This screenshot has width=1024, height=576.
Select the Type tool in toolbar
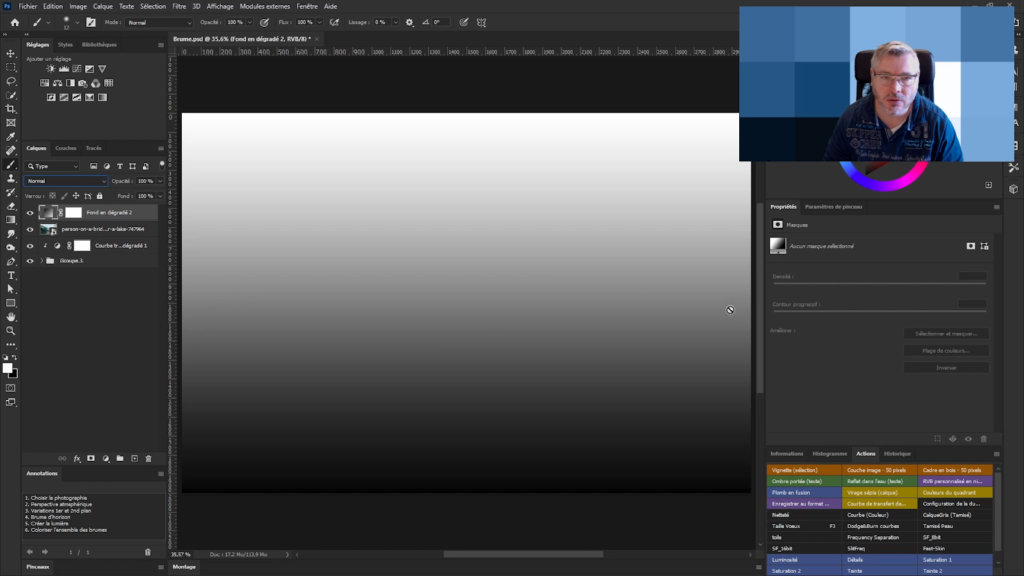click(x=10, y=276)
